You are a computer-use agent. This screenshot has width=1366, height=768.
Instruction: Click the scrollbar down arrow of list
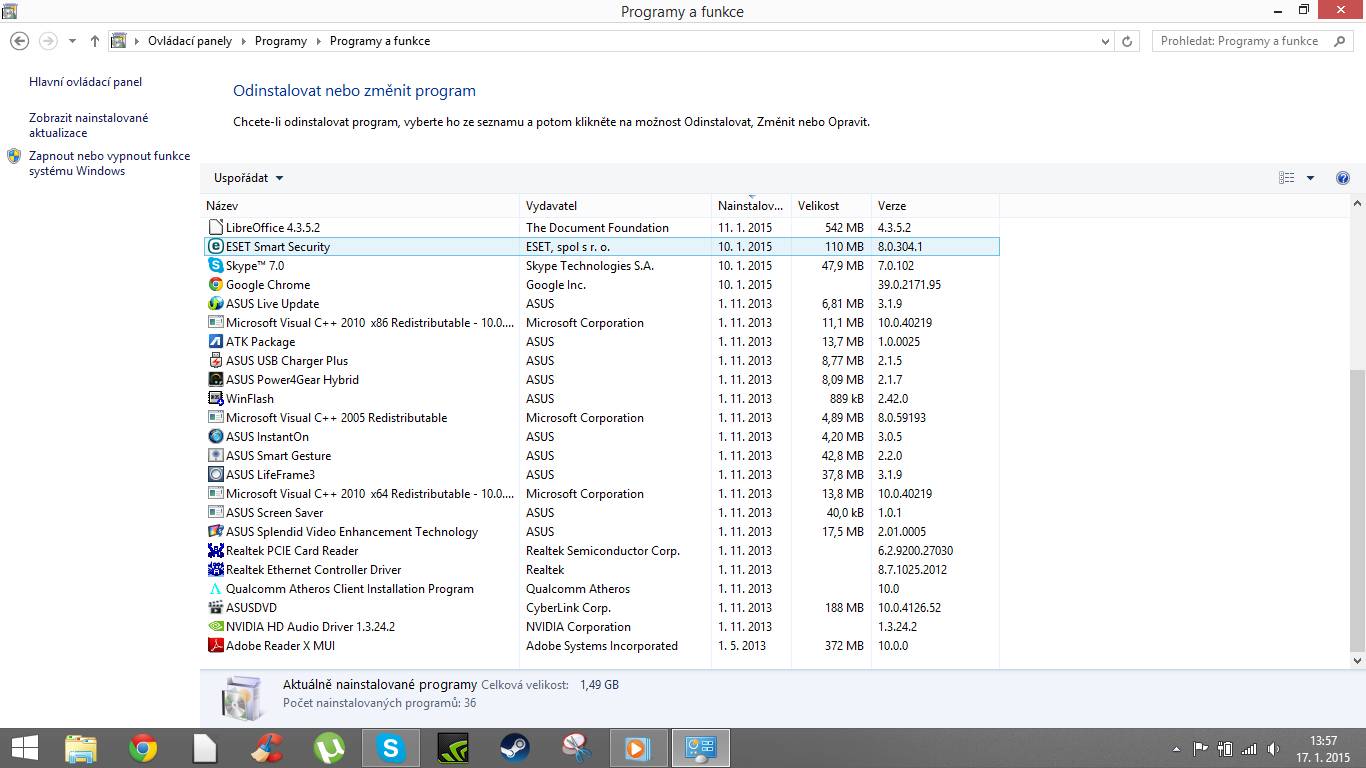click(x=1357, y=661)
